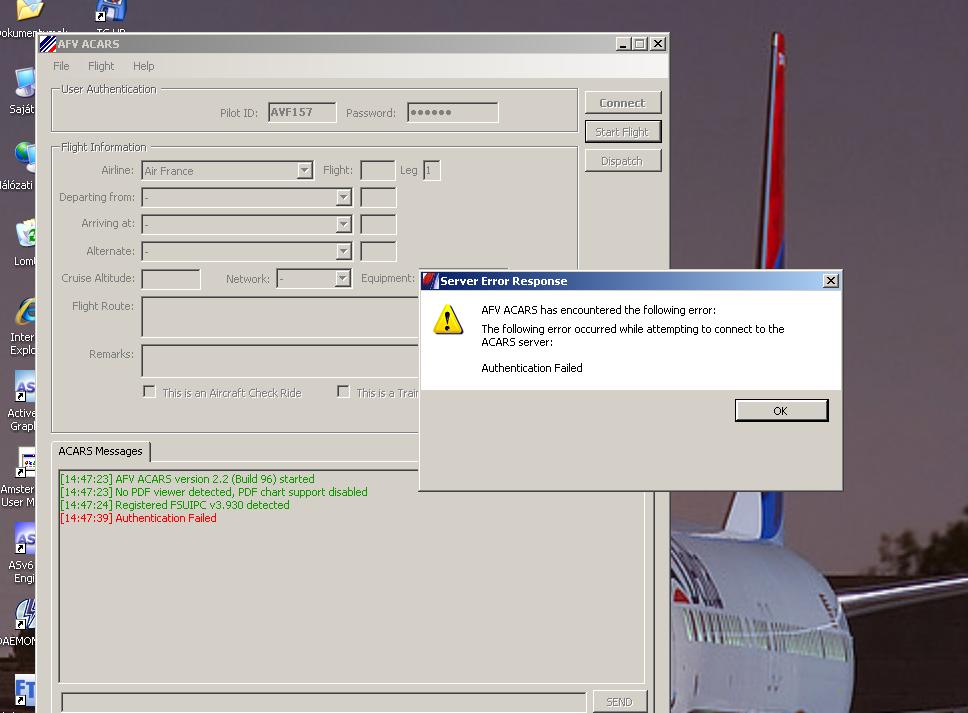Click the Start Flight button
The height and width of the screenshot is (713, 968).
(x=623, y=132)
